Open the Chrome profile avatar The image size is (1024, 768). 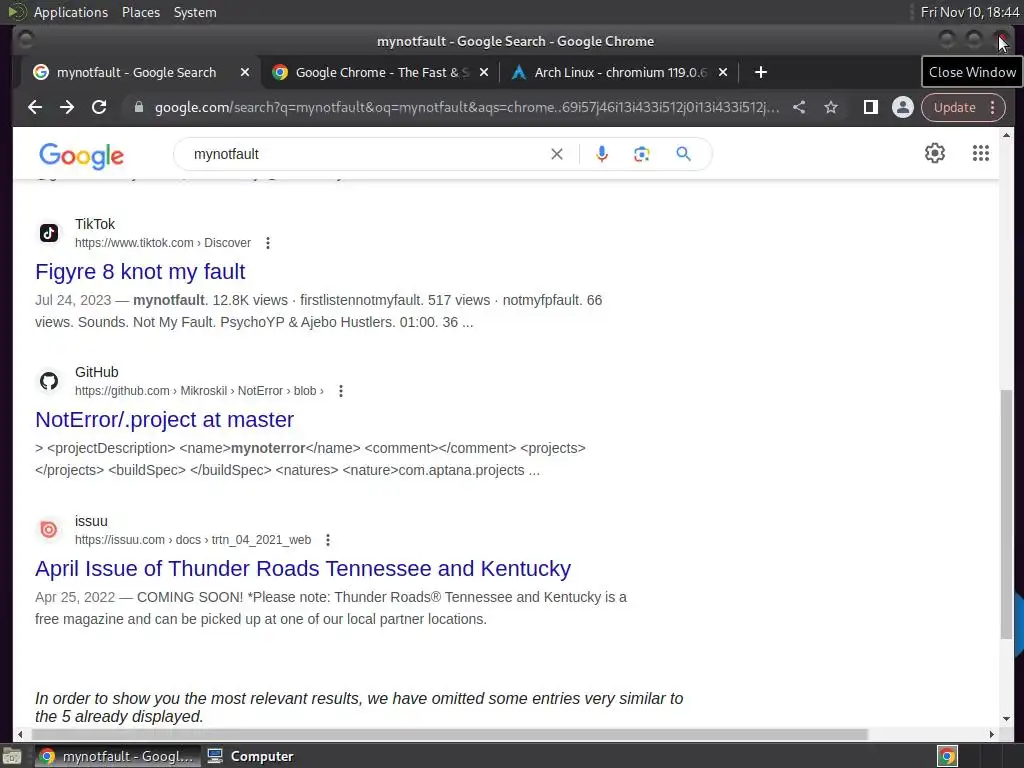point(903,107)
